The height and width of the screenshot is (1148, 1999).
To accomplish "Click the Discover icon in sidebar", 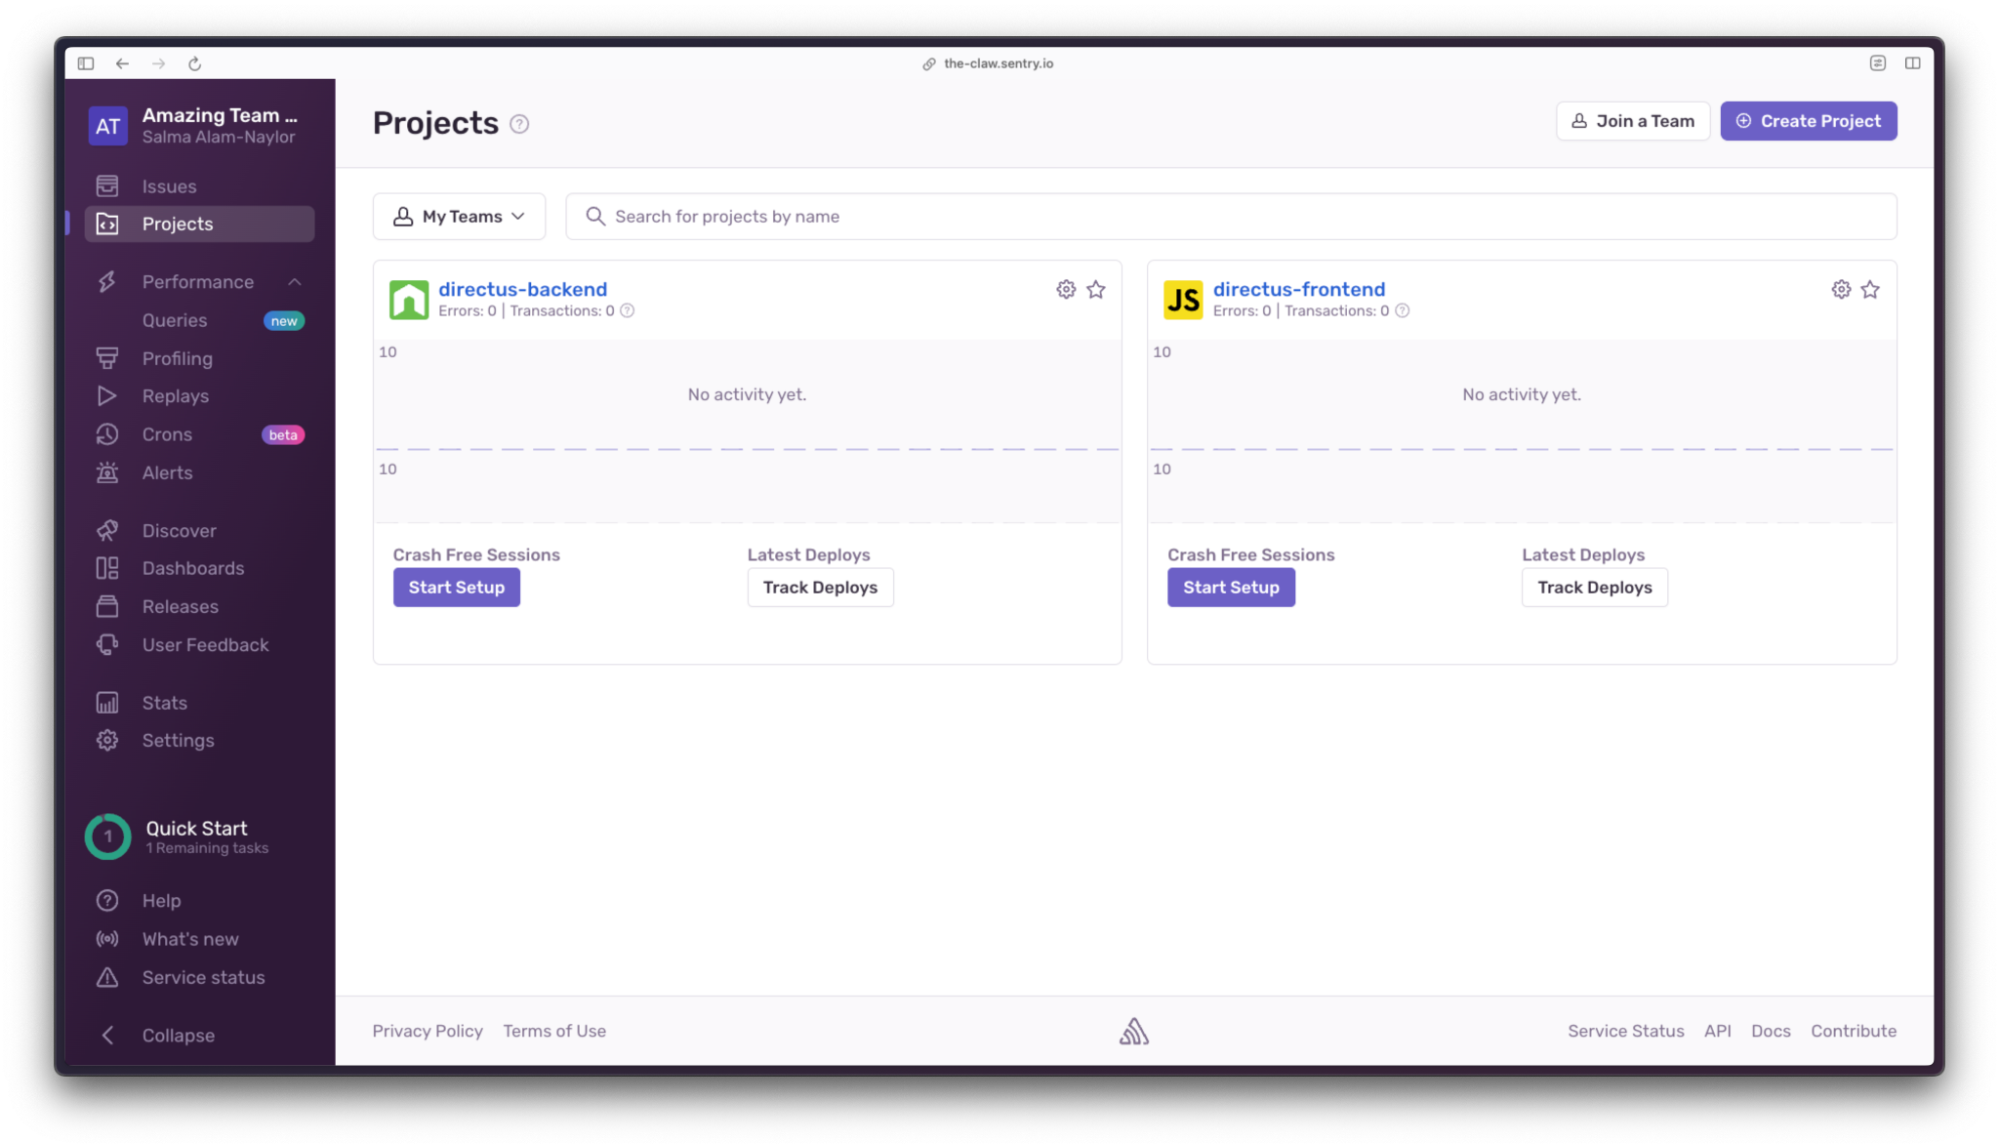I will point(108,530).
